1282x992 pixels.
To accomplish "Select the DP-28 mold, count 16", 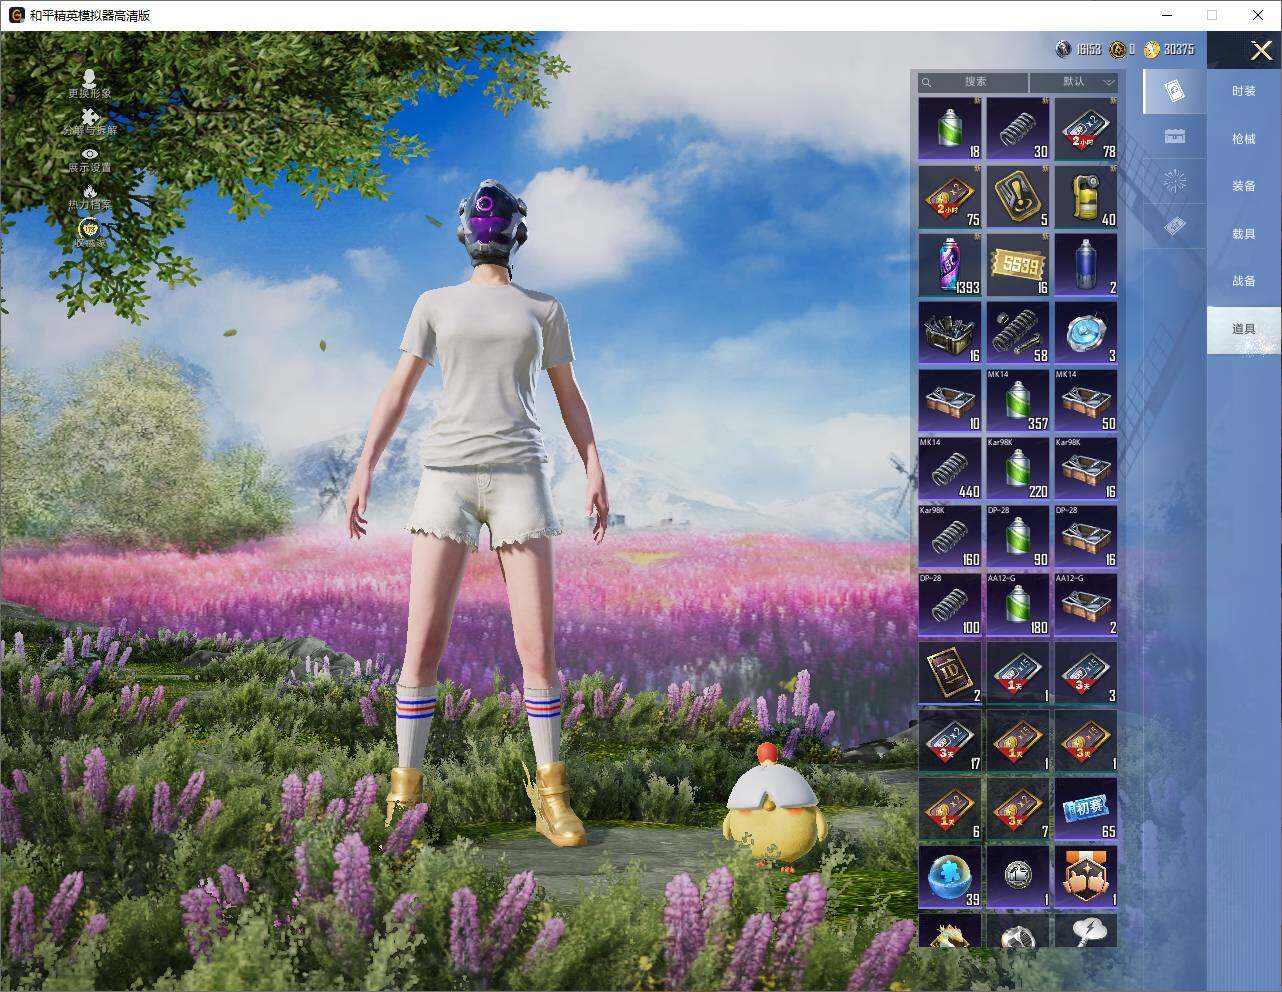I will [x=1086, y=537].
